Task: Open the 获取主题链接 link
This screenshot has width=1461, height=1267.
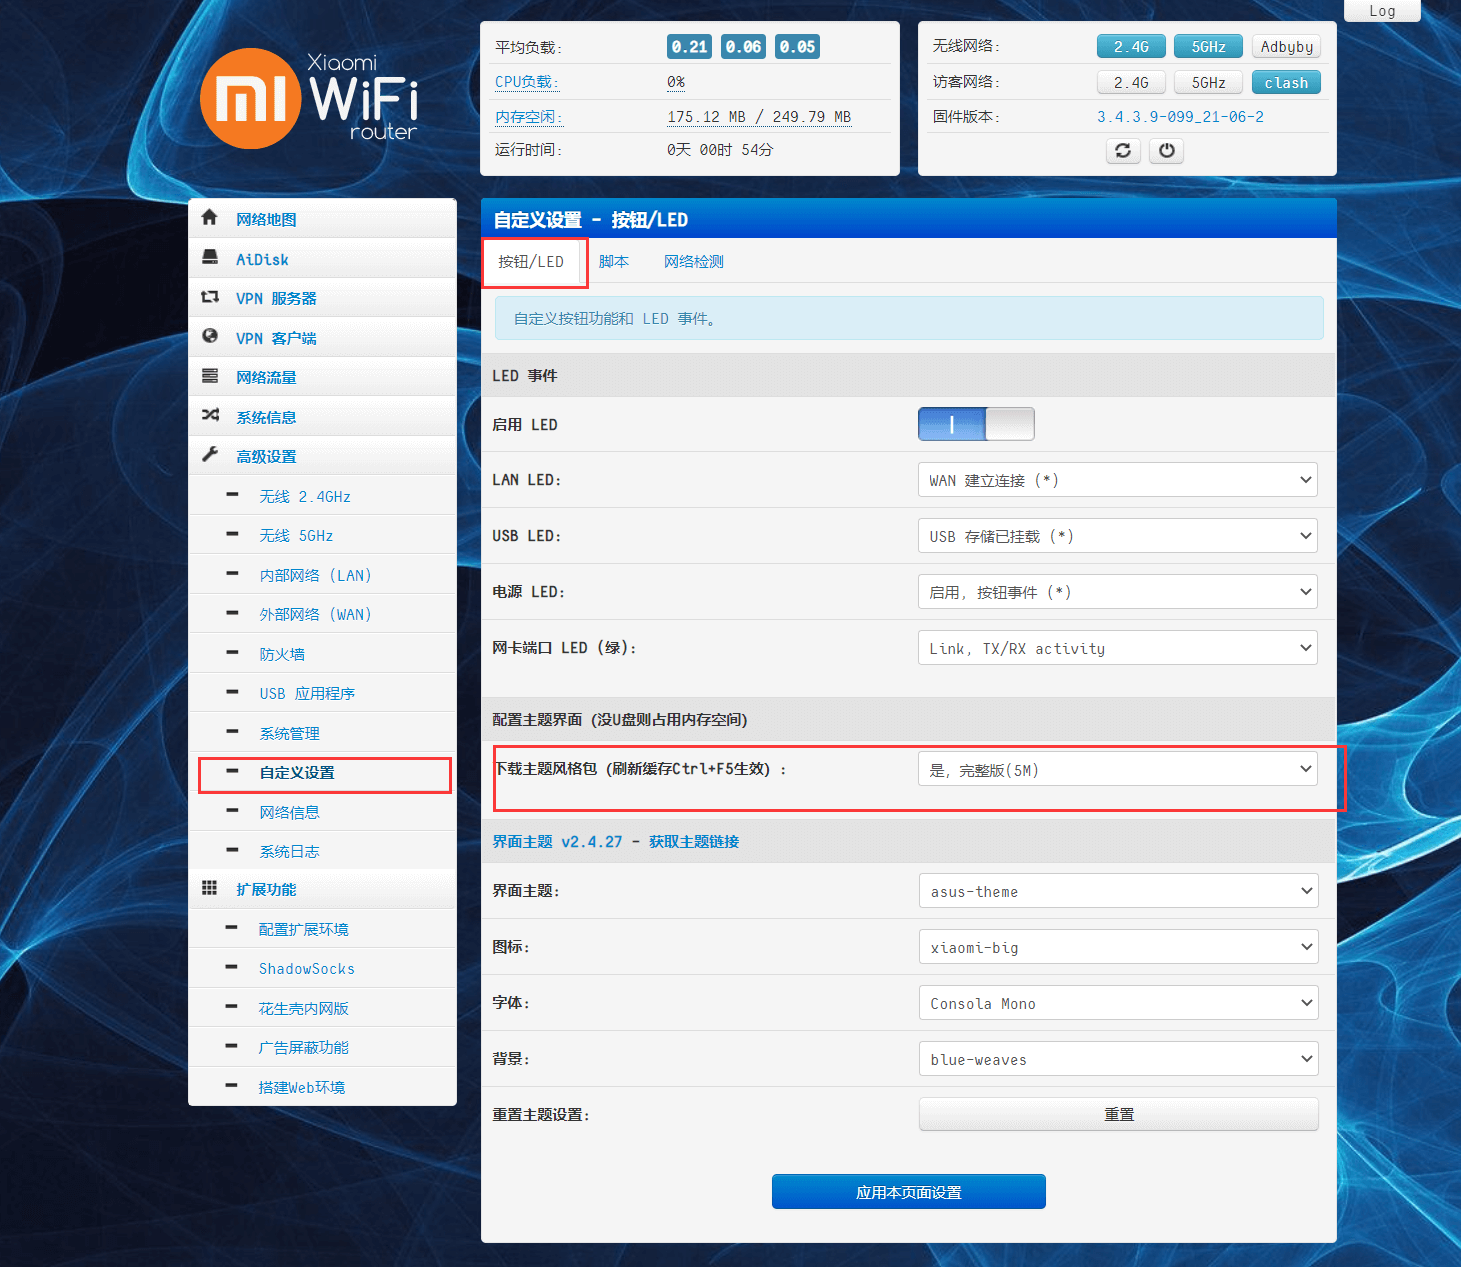Action: pos(693,842)
